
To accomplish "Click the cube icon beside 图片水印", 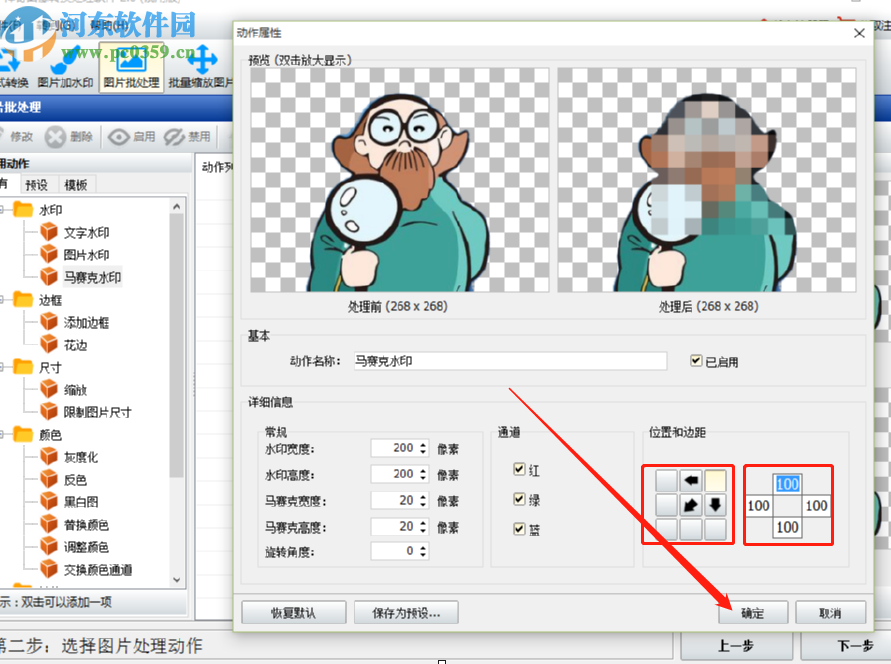I will (x=49, y=254).
